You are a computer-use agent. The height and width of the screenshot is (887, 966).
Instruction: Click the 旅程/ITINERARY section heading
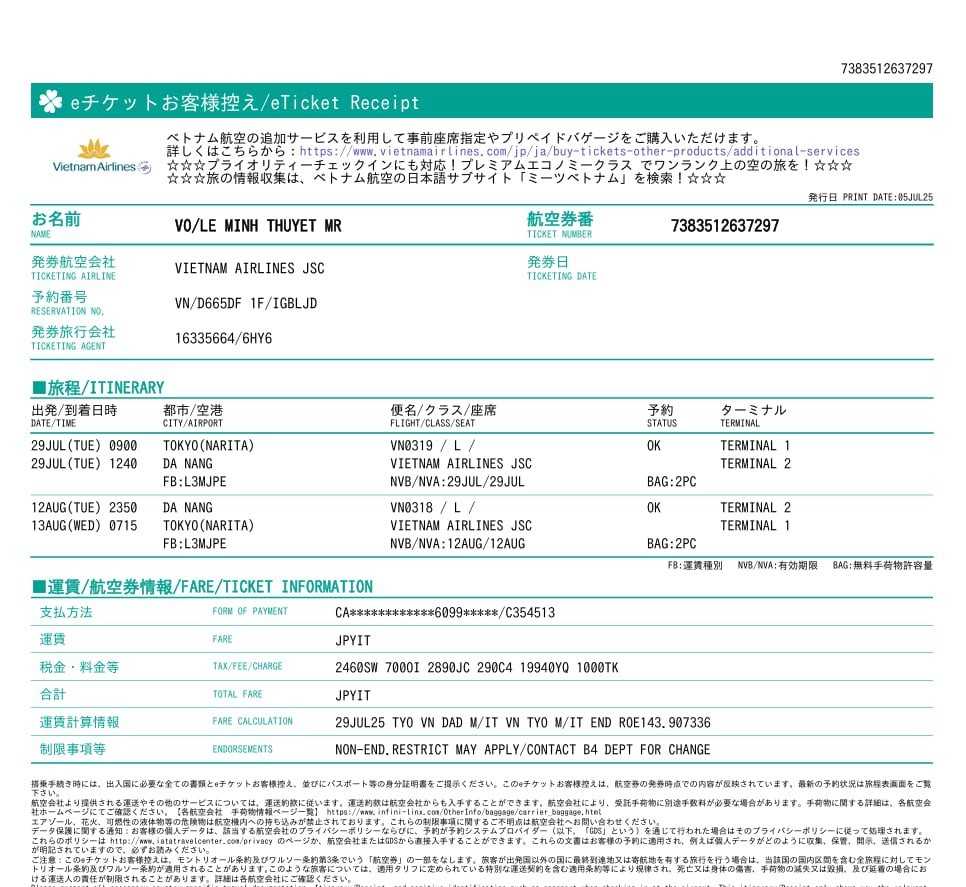coord(98,387)
